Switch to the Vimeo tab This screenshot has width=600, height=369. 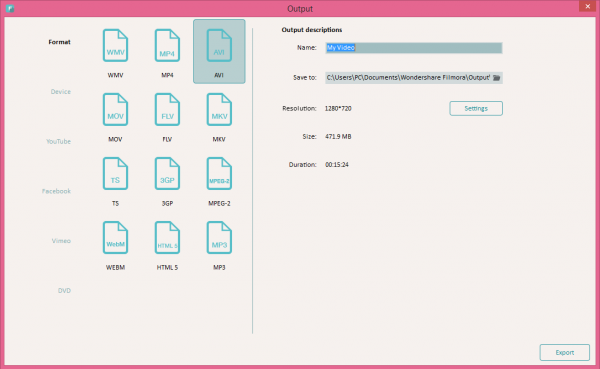pos(61,241)
